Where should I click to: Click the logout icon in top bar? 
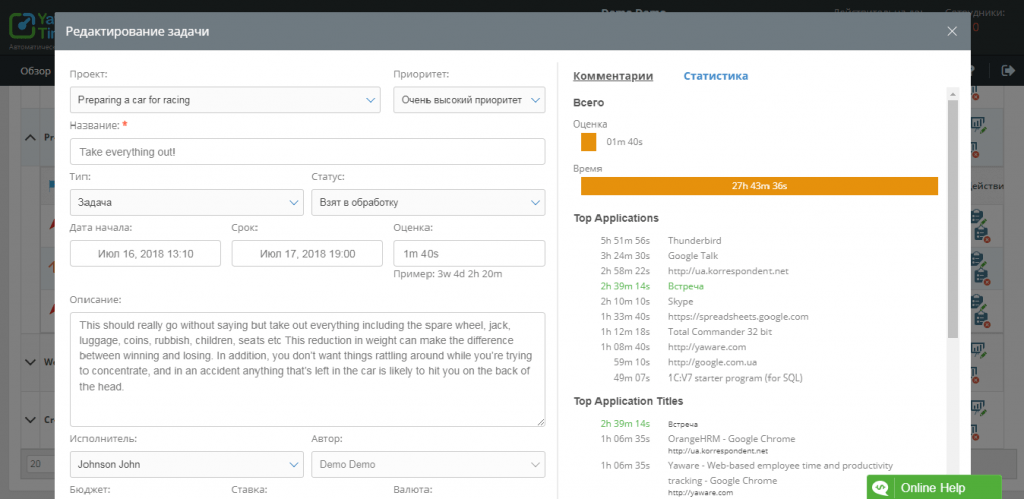point(1007,71)
